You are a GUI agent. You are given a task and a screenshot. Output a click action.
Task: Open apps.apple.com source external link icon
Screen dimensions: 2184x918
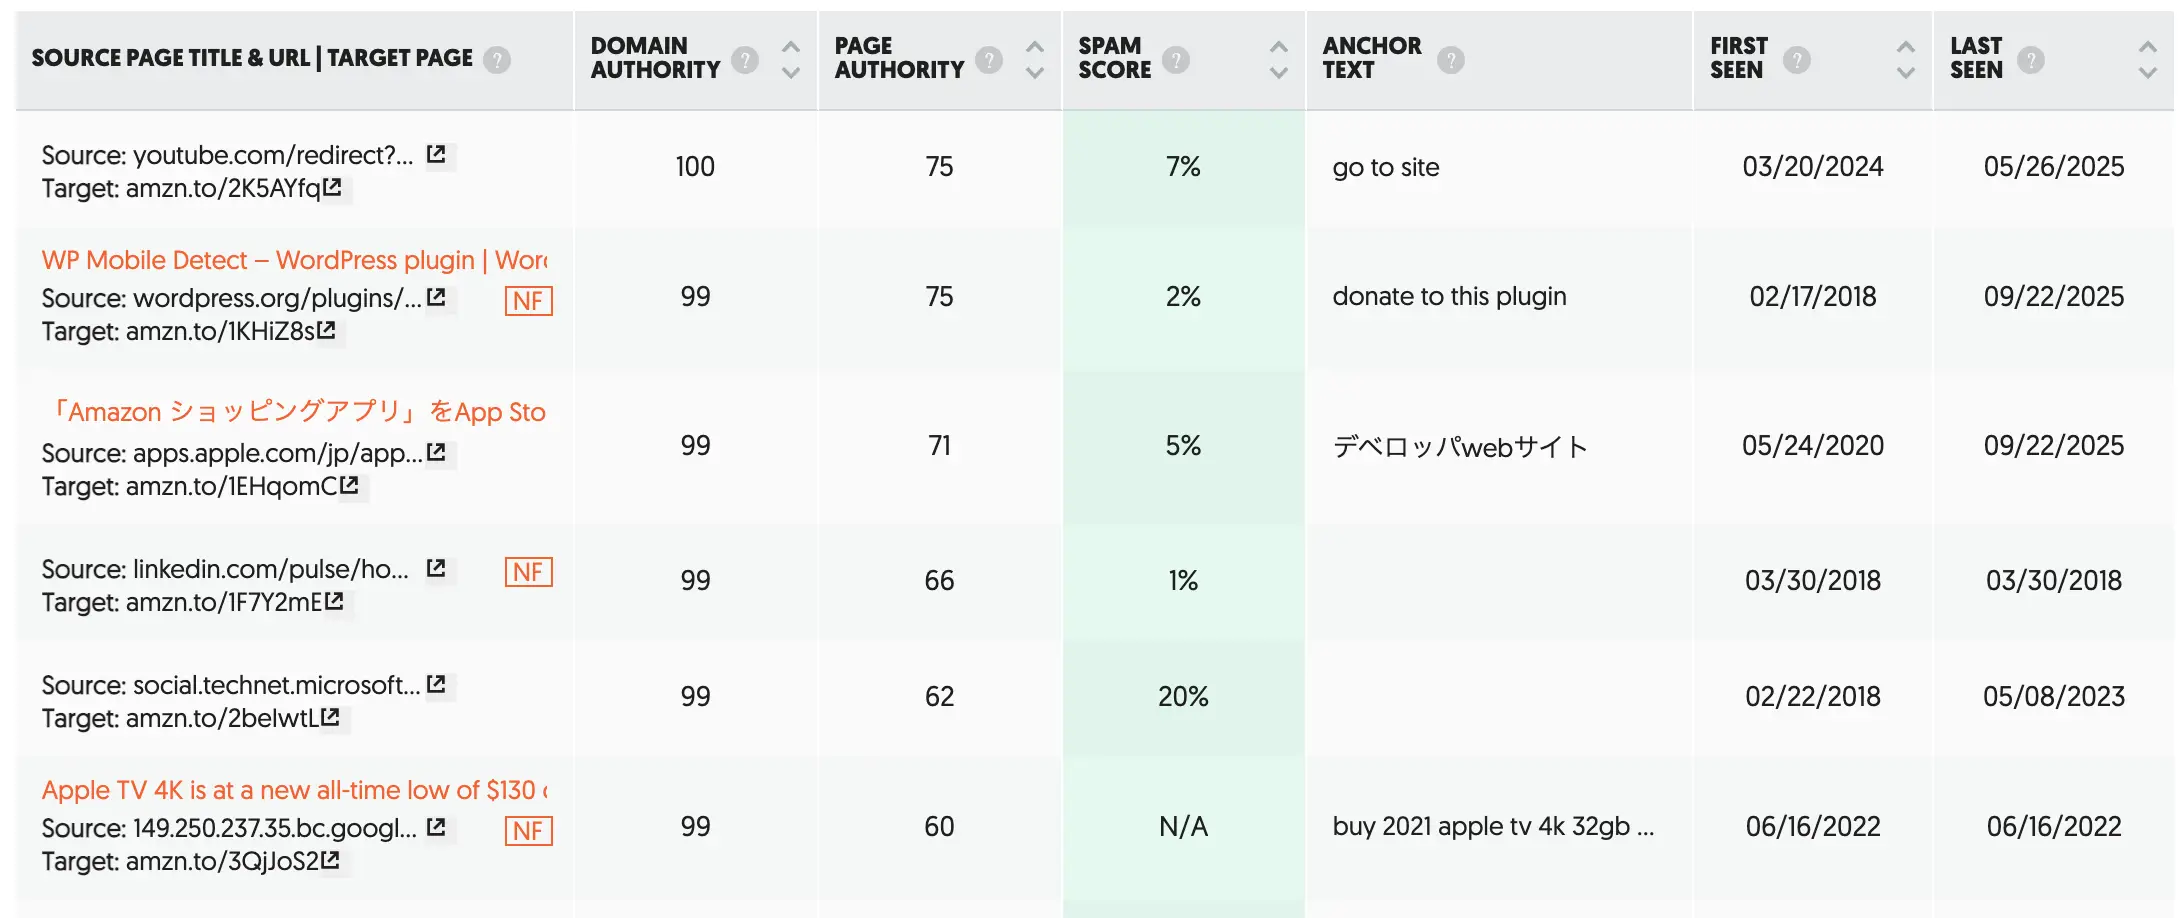(436, 452)
